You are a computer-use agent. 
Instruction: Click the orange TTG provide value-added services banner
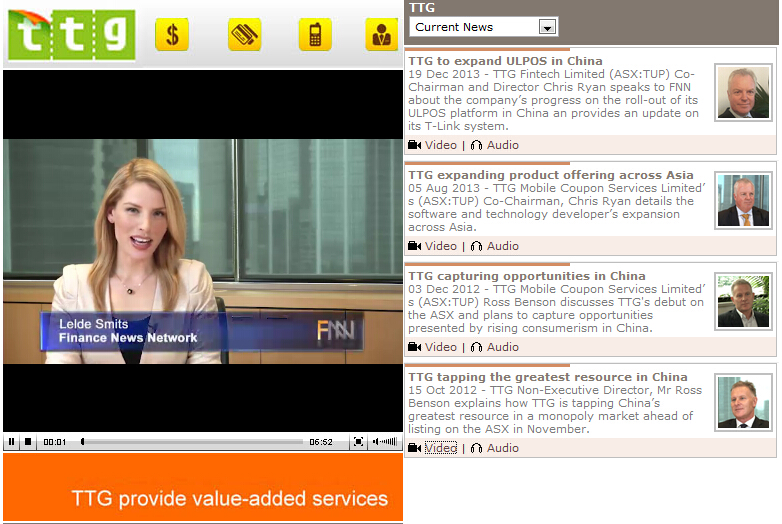(203, 487)
